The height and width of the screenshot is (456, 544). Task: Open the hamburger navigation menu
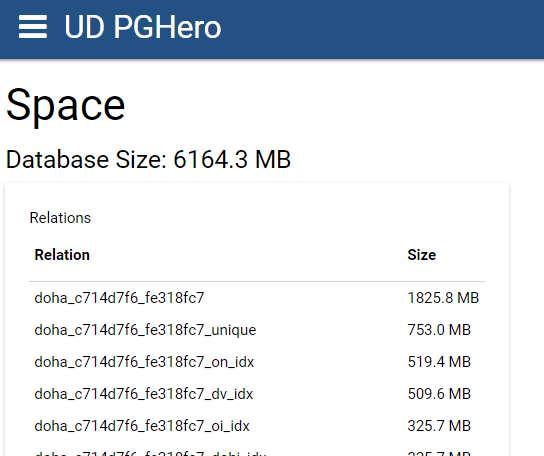pos(33,27)
